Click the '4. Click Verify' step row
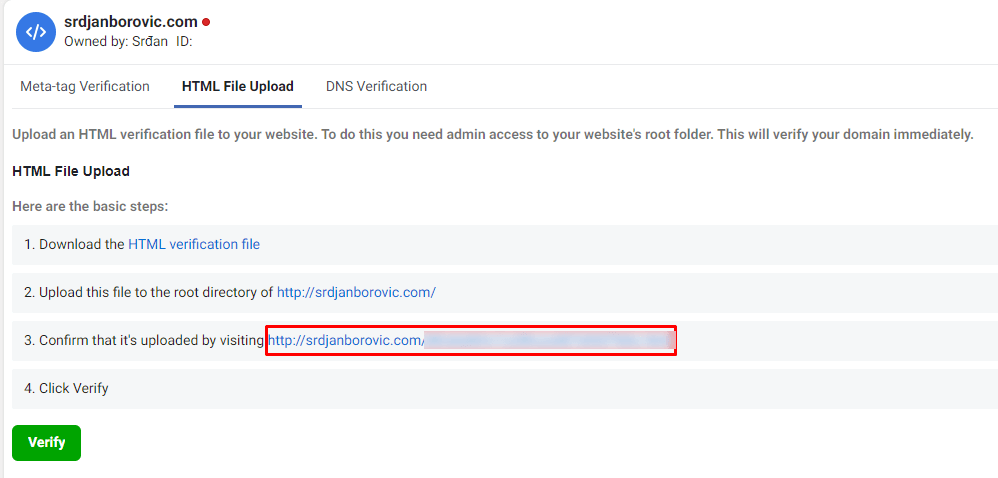The width and height of the screenshot is (998, 478). coord(505,388)
